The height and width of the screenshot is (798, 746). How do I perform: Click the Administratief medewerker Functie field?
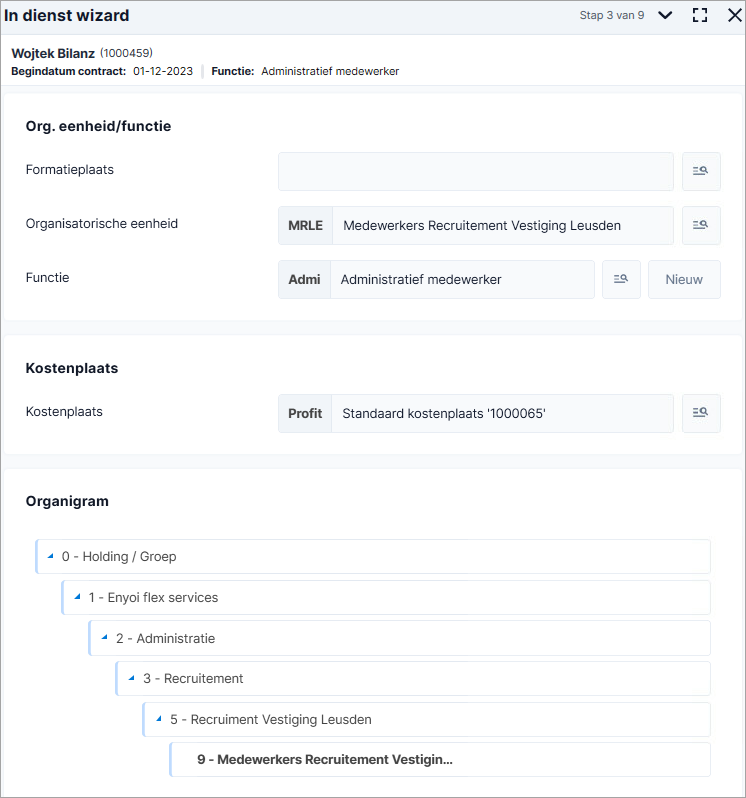(x=462, y=279)
